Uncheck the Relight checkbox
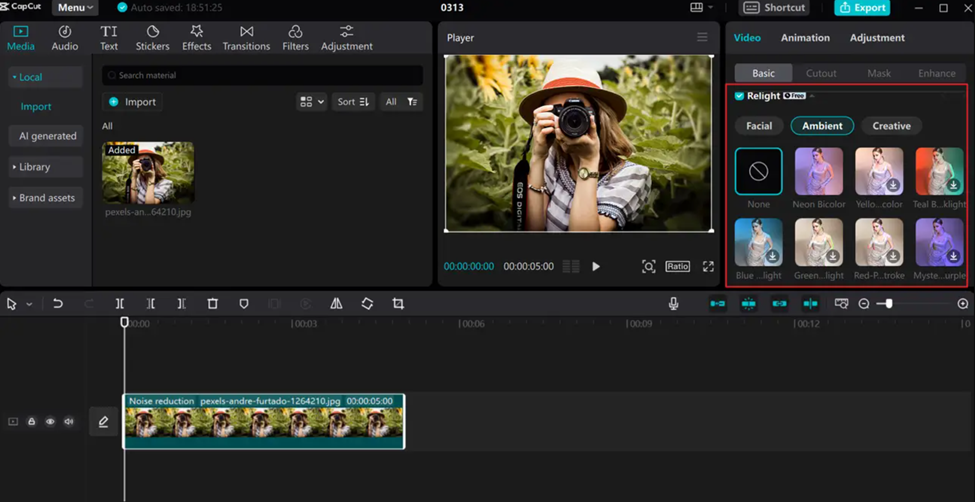 (739, 96)
